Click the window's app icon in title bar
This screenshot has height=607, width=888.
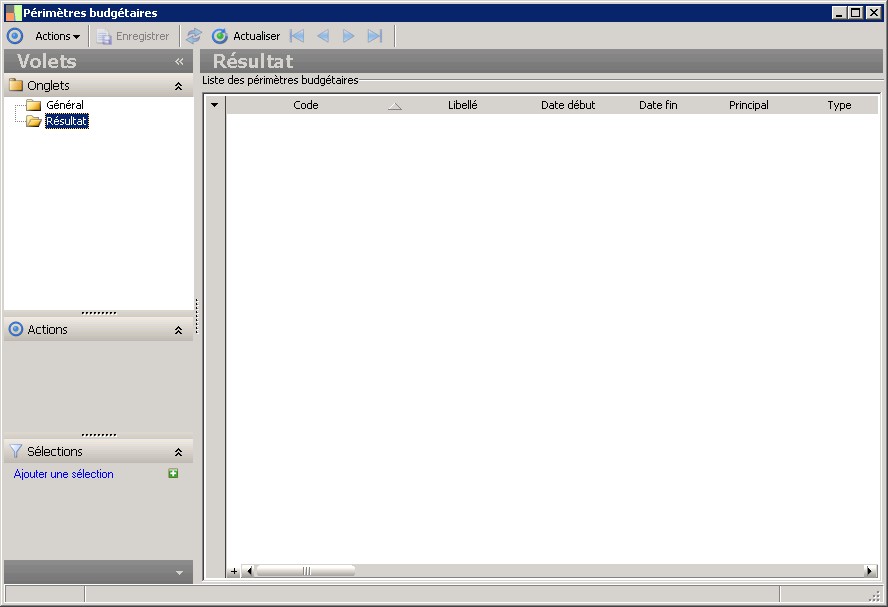tap(13, 12)
